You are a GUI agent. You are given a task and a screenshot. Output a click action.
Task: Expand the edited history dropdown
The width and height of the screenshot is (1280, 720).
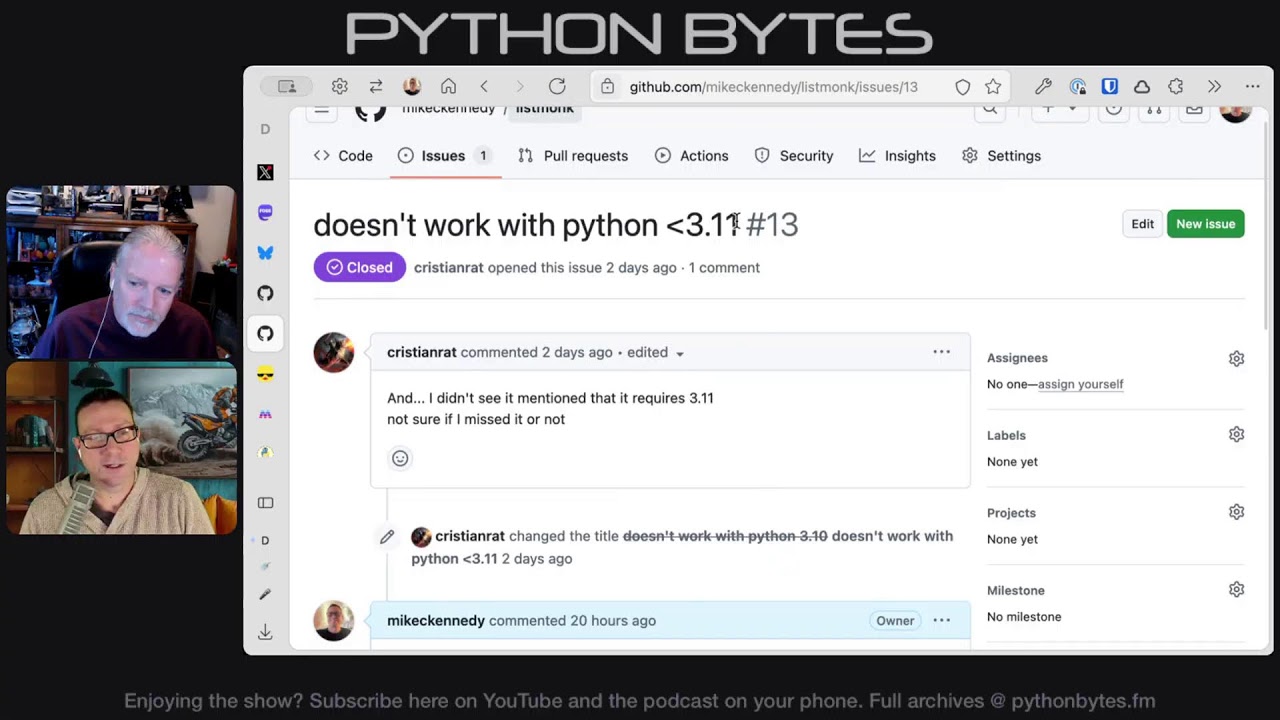(656, 352)
